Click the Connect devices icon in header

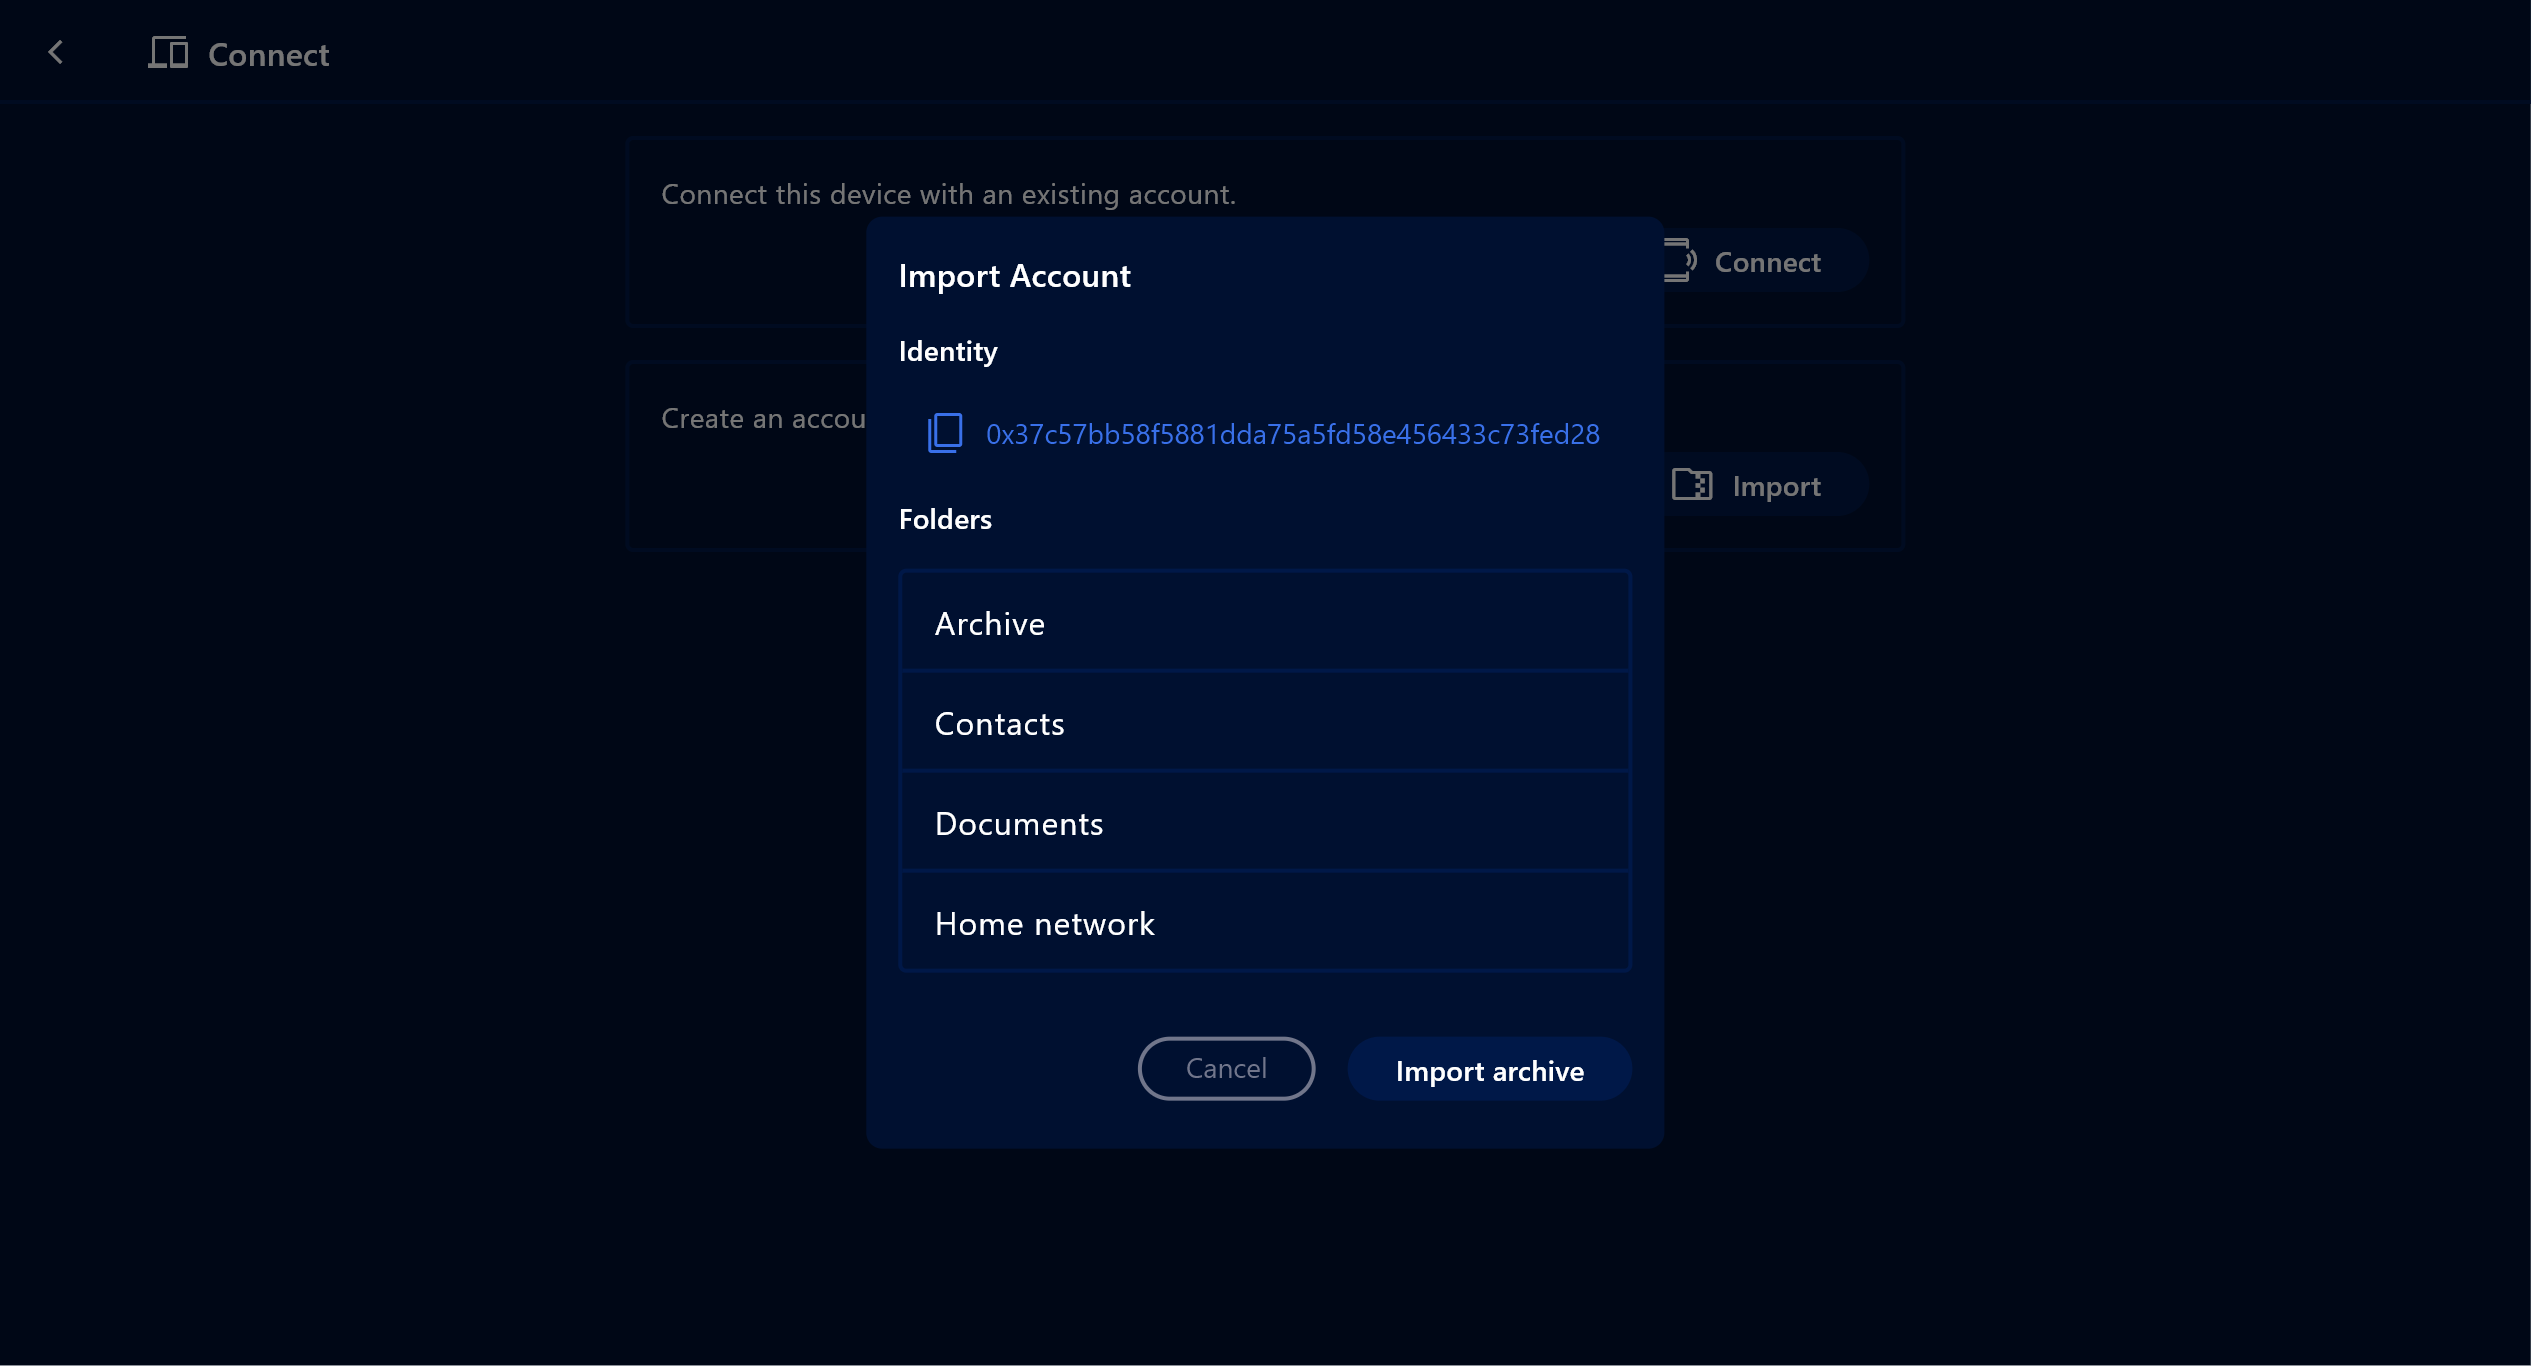[168, 53]
